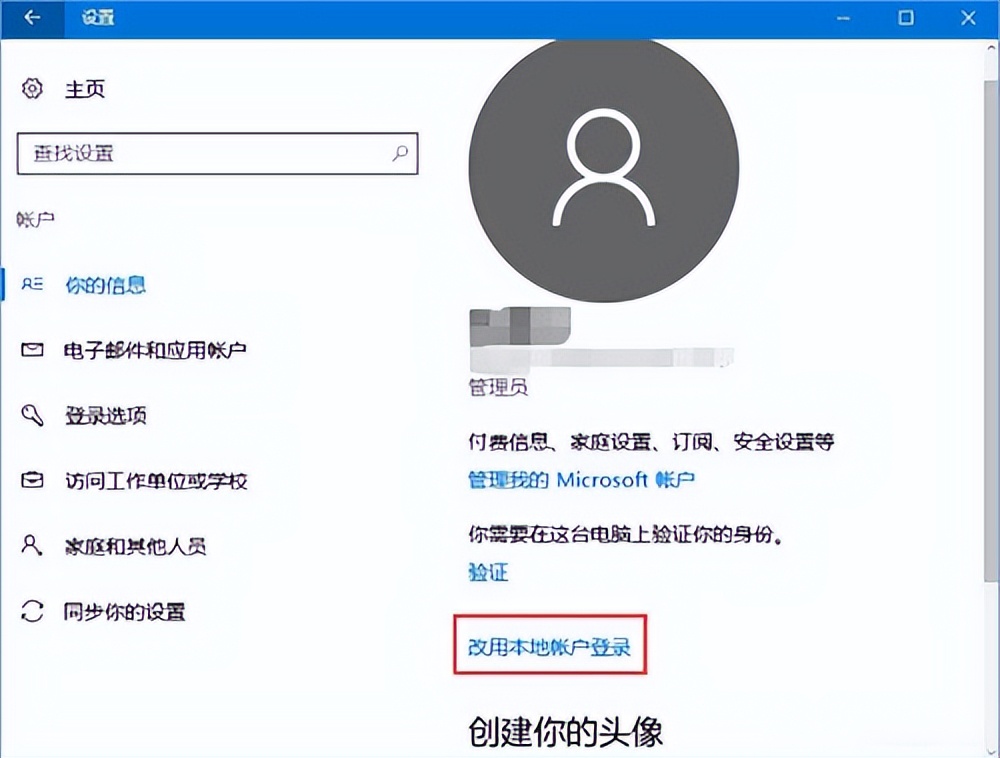Click the highlighted 改用本地帐户登录 link
Screen dimensions: 1000x758
click(x=551, y=647)
